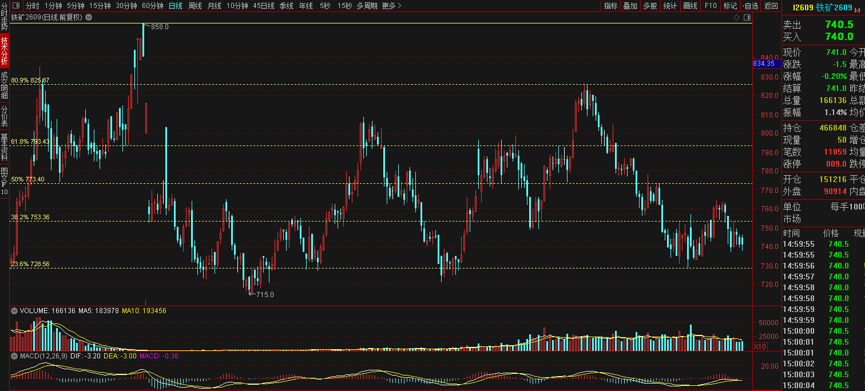This screenshot has width=865, height=391.
Task: Click the 23.6% 728.56 Fibonacci label
Action: 30,265
